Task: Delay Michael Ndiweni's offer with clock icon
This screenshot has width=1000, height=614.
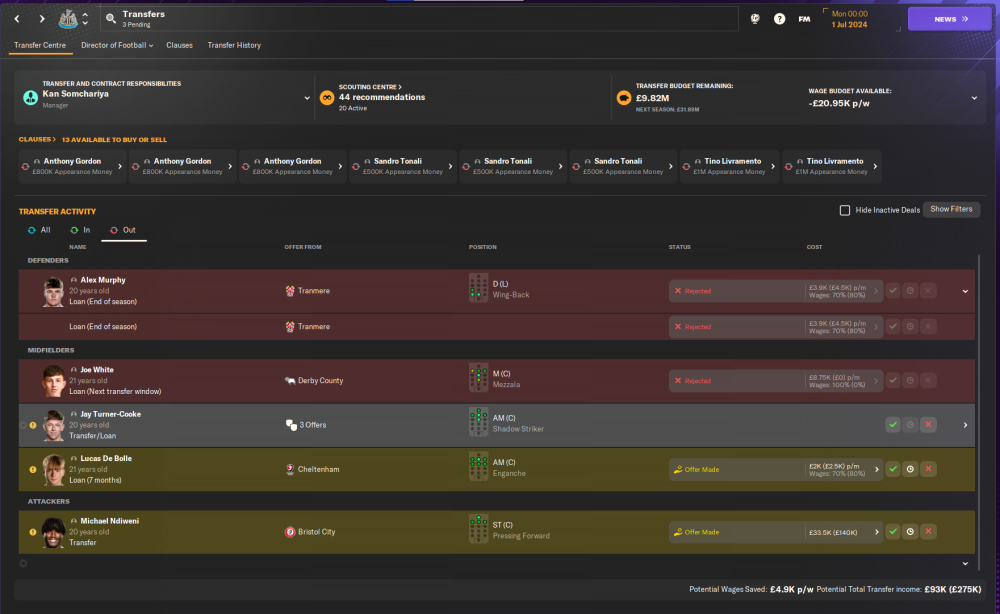Action: (x=910, y=532)
